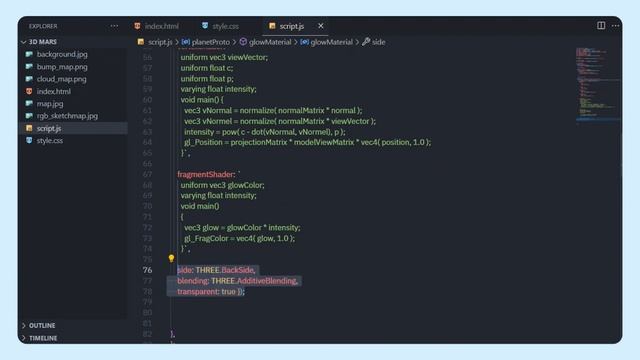
Task: Click on 'side: THREE.BackSide,' line
Action: [x=216, y=270]
